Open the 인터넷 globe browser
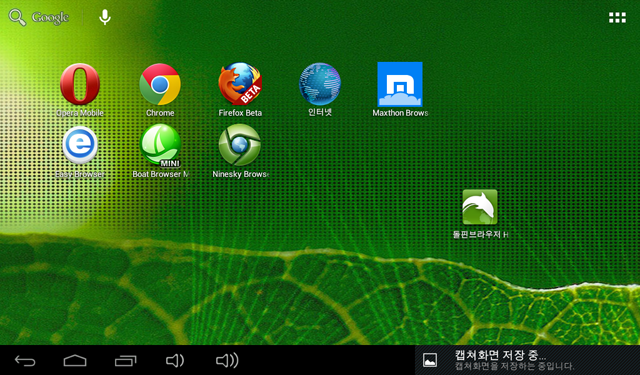This screenshot has width=640, height=375. (x=320, y=84)
